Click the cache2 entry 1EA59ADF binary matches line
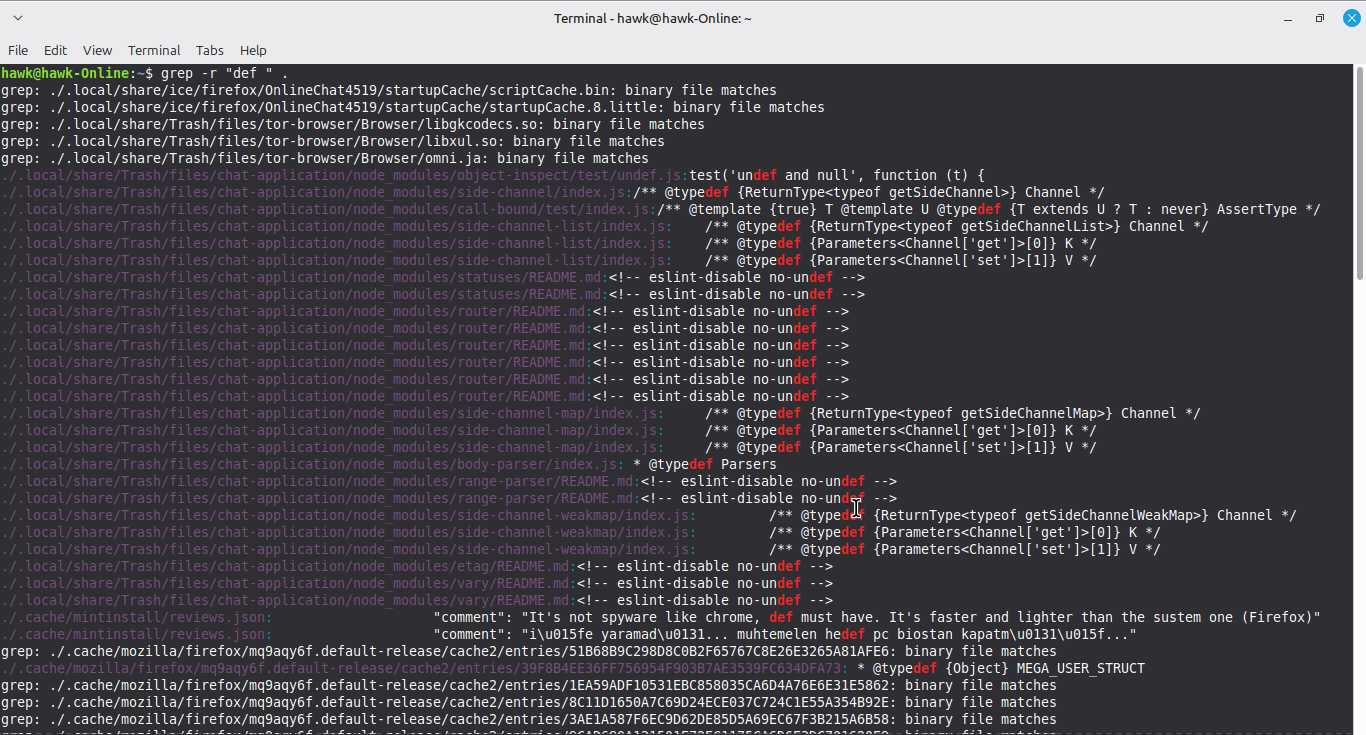The height and width of the screenshot is (735, 1366). pyautogui.click(x=528, y=685)
